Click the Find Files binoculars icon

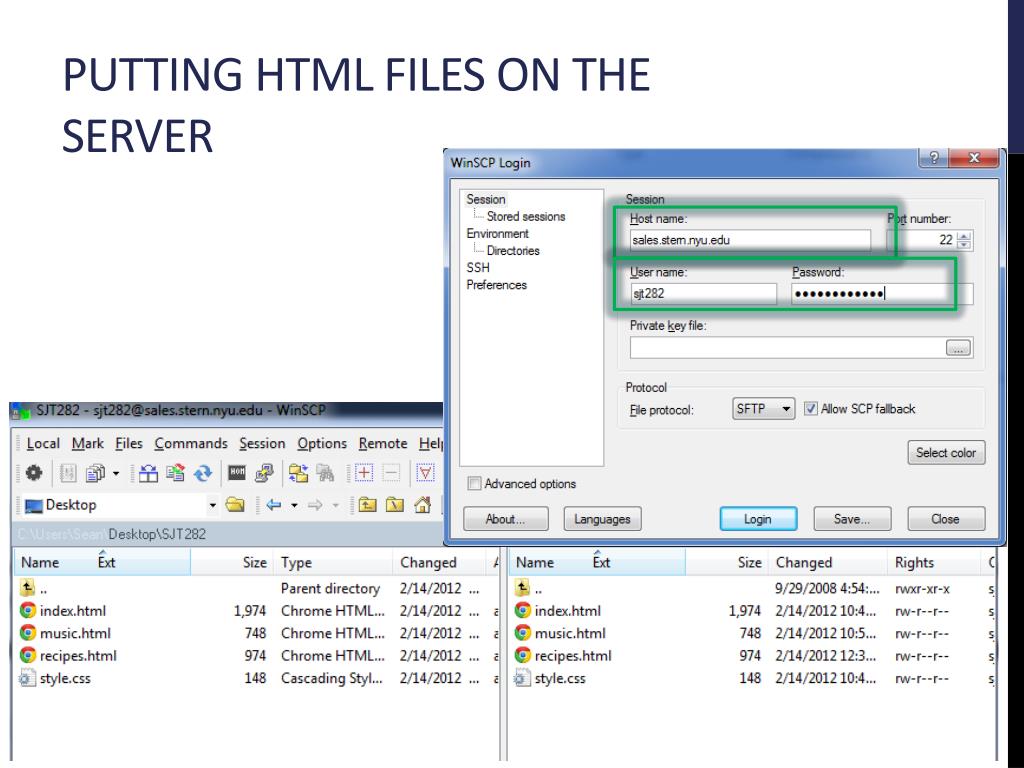[325, 472]
